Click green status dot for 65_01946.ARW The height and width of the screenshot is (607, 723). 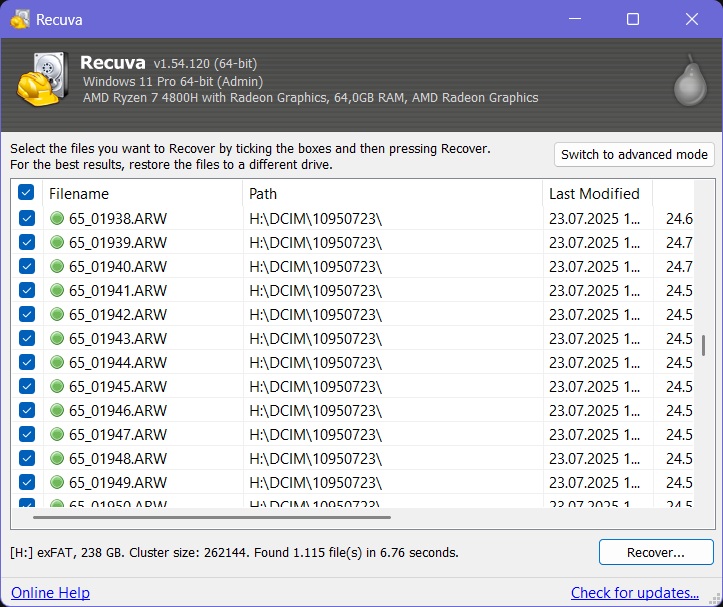coord(57,410)
